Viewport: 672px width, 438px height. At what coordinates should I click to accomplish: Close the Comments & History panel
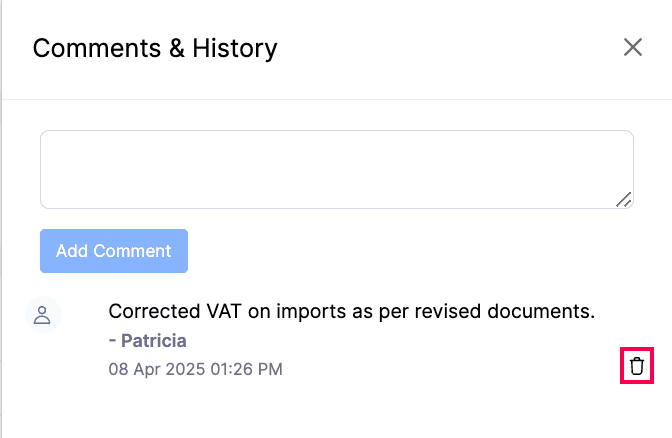tap(632, 48)
